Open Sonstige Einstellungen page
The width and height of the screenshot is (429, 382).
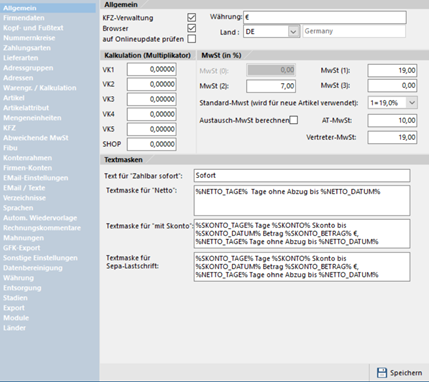pyautogui.click(x=40, y=258)
